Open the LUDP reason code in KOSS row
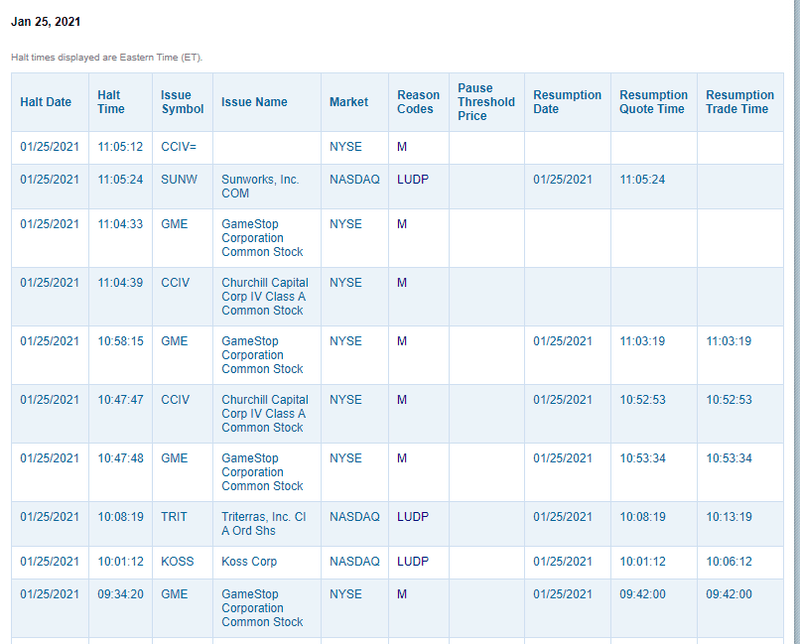Screen dimensions: 800x644 pyautogui.click(x=413, y=562)
